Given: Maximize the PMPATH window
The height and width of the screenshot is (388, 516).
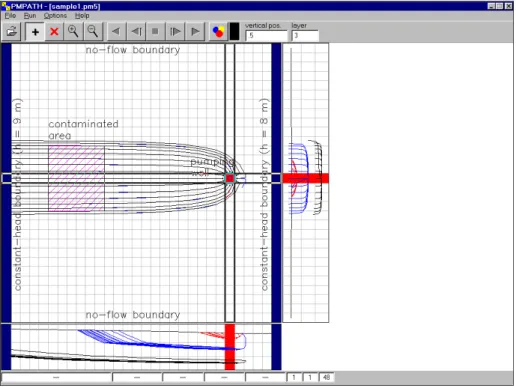Looking at the screenshot, I should point(499,6).
